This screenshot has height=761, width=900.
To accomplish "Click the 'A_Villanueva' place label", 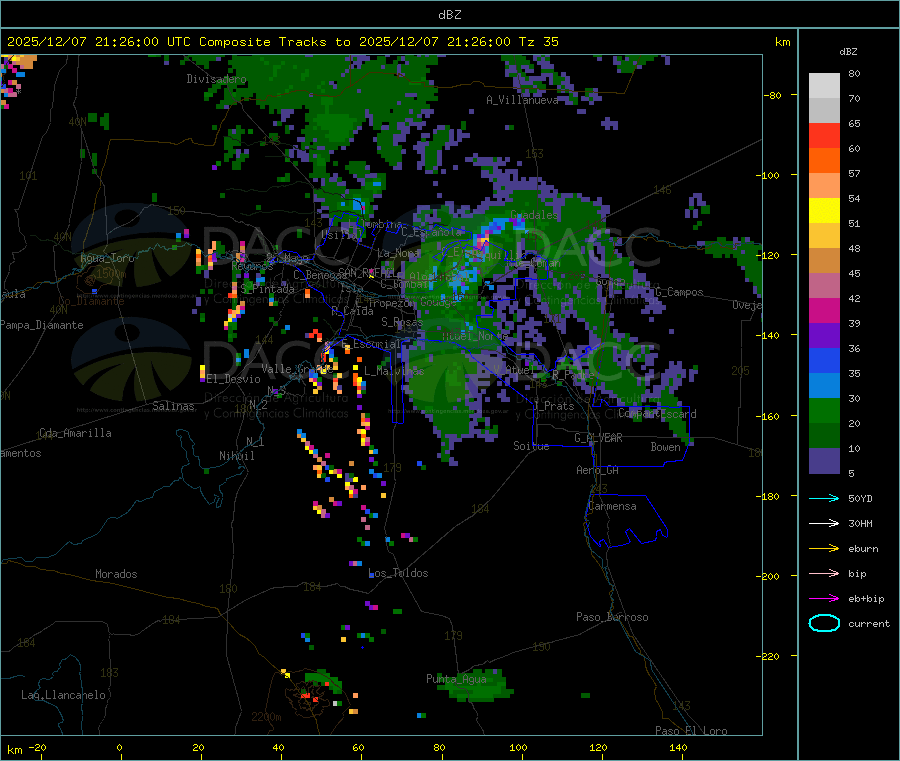I will click(522, 100).
